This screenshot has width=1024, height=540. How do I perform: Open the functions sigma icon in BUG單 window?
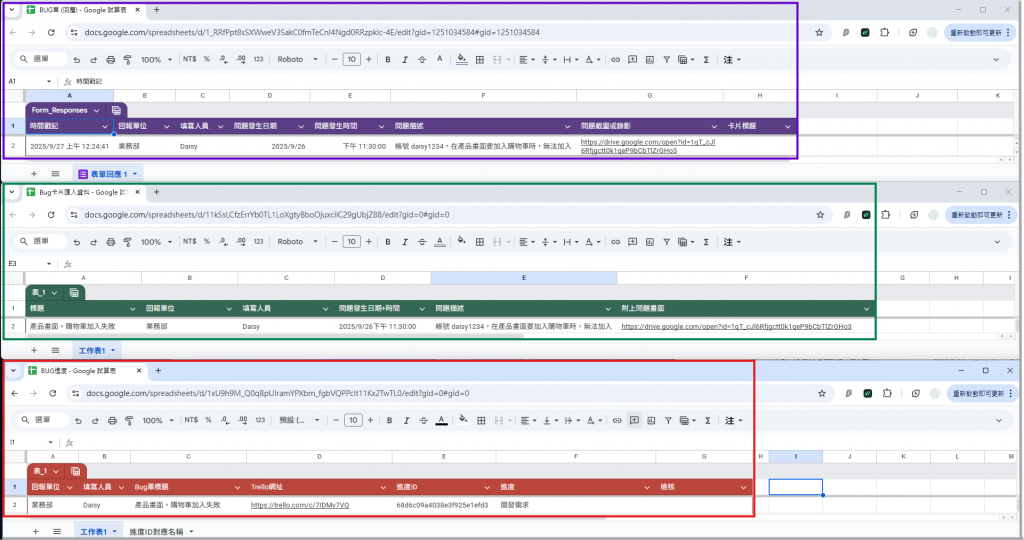click(x=706, y=59)
